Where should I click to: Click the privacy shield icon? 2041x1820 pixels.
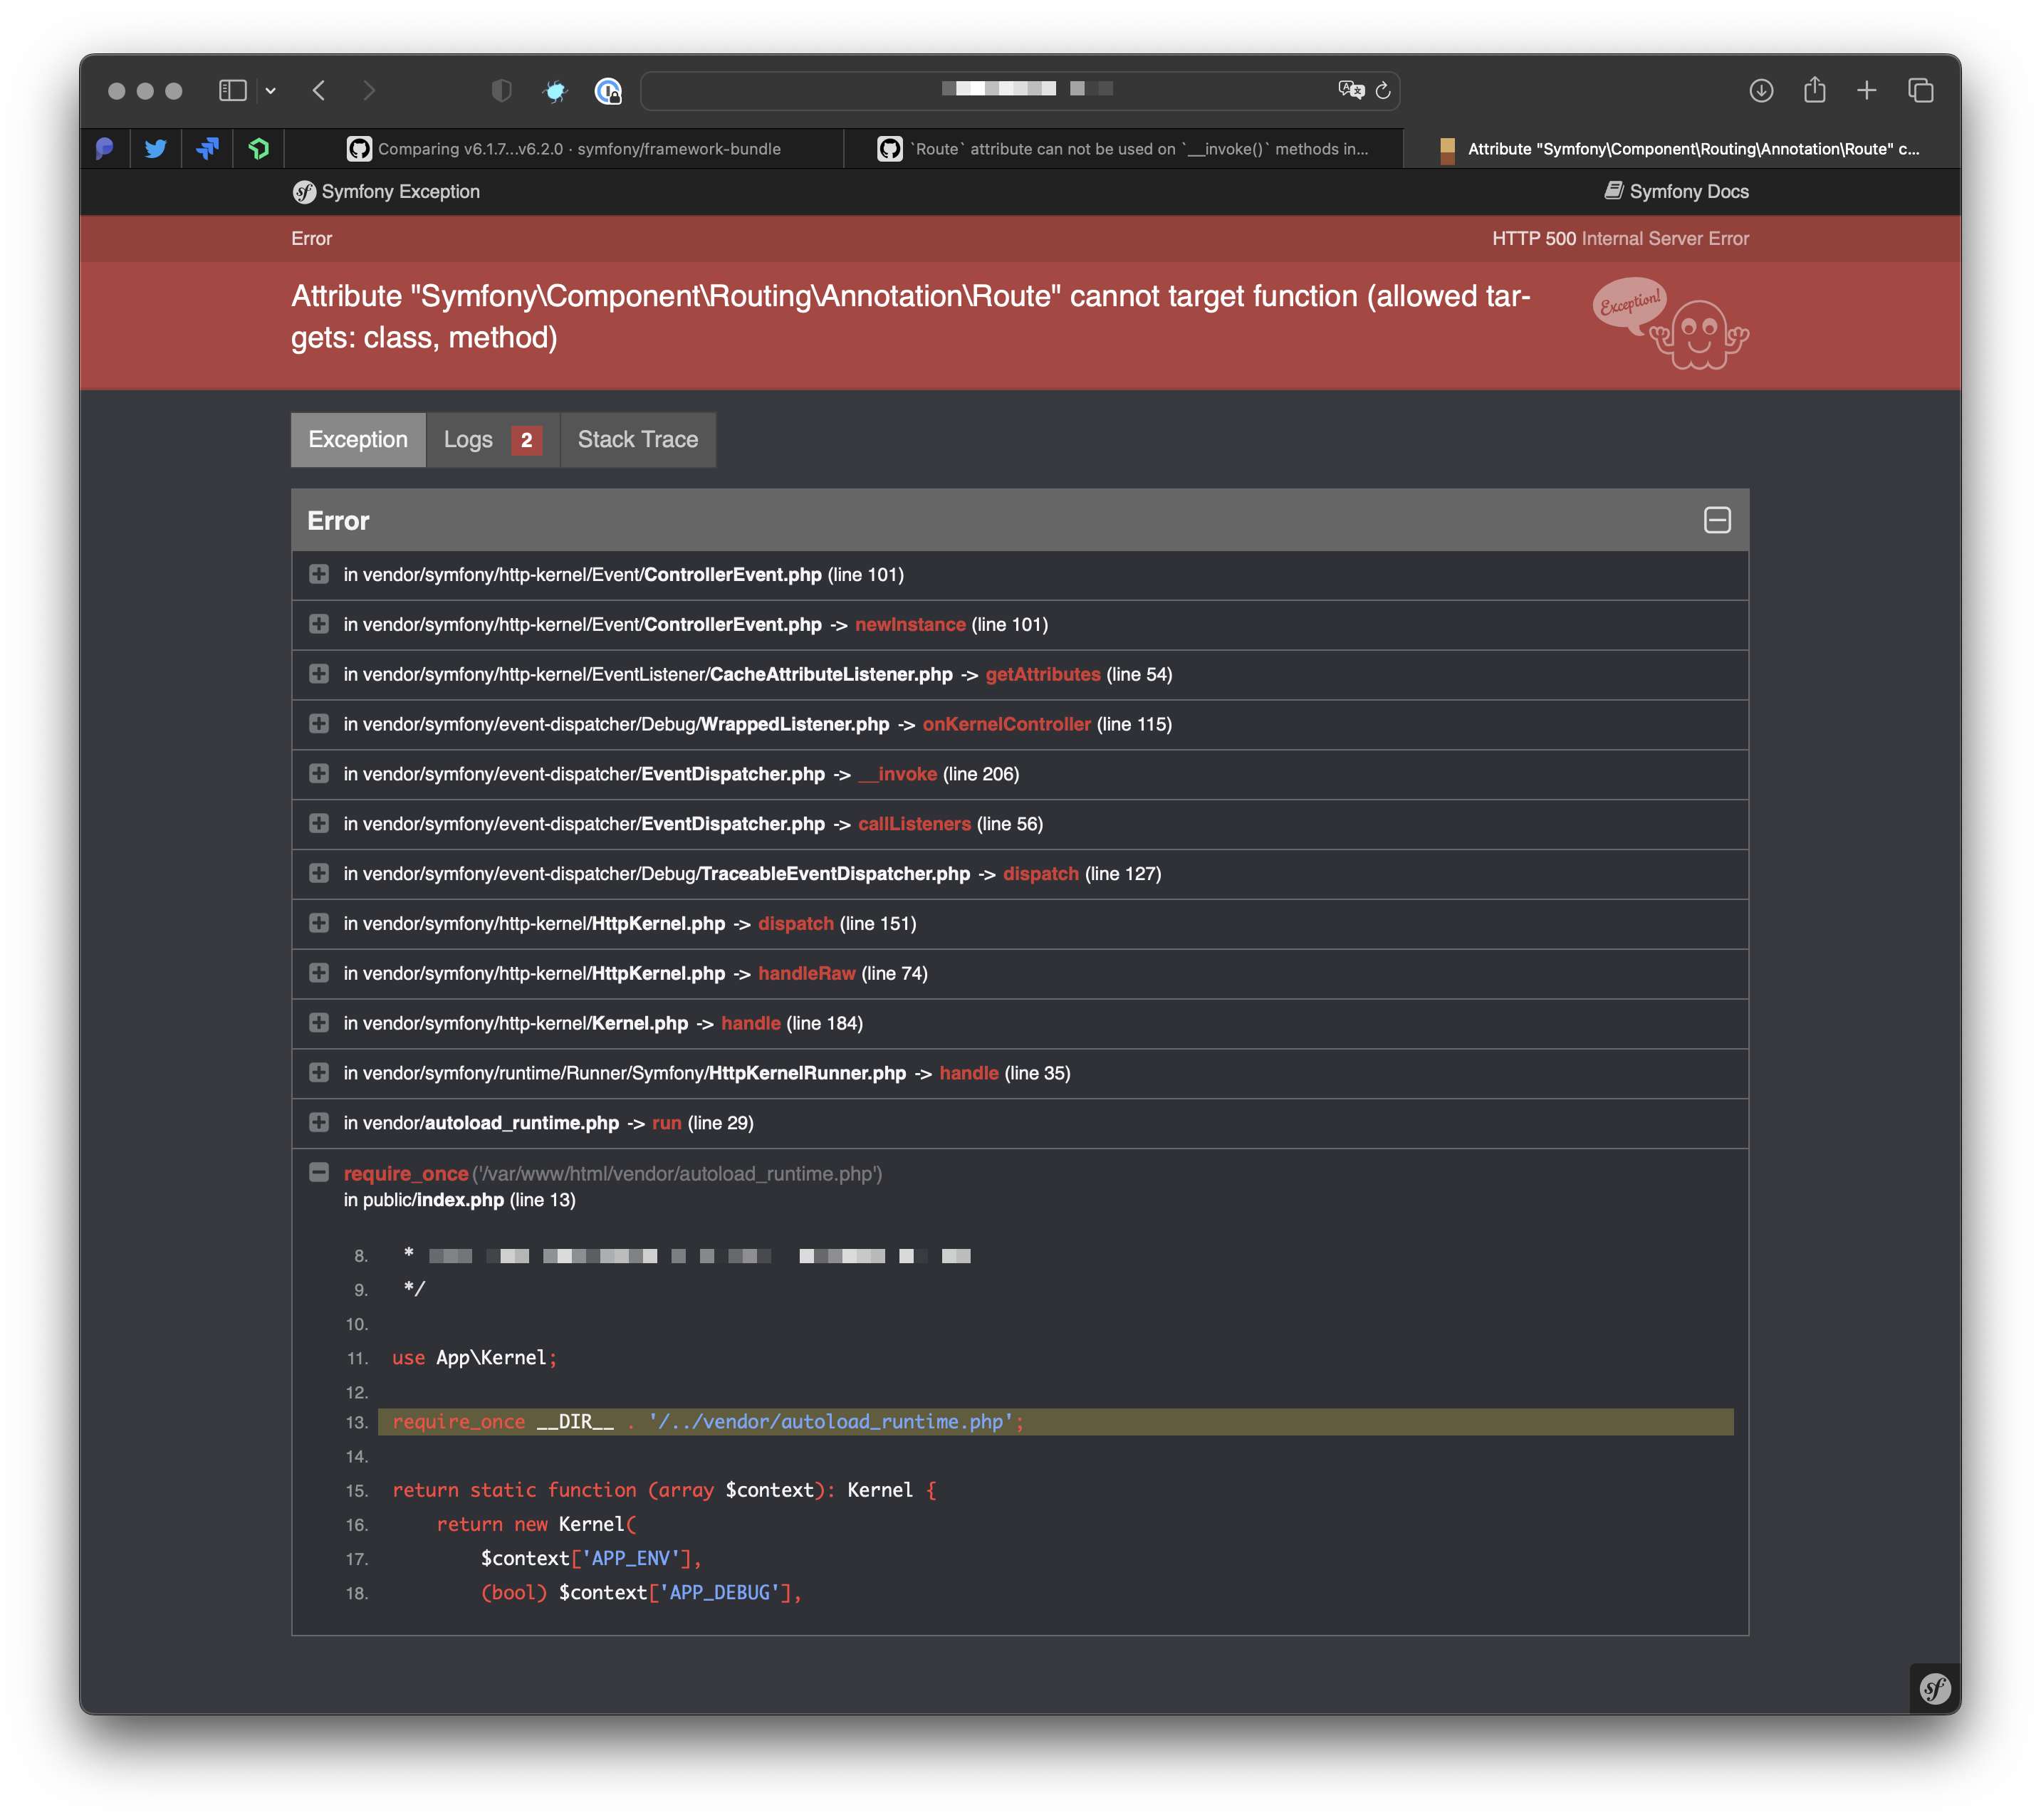point(502,91)
